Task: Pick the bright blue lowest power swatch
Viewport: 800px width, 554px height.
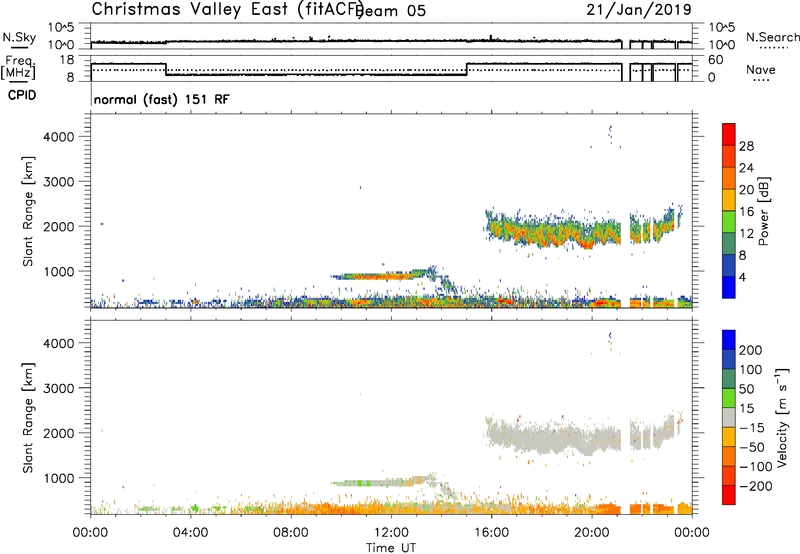Action: click(729, 287)
